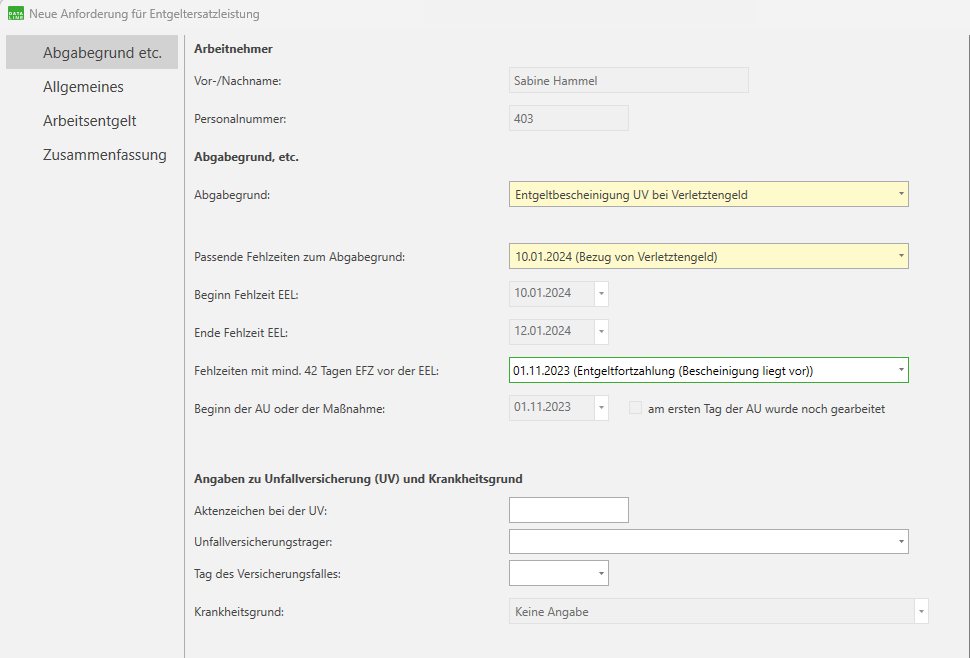Click into the Aktenzeichen bei der UV field

pos(568,510)
